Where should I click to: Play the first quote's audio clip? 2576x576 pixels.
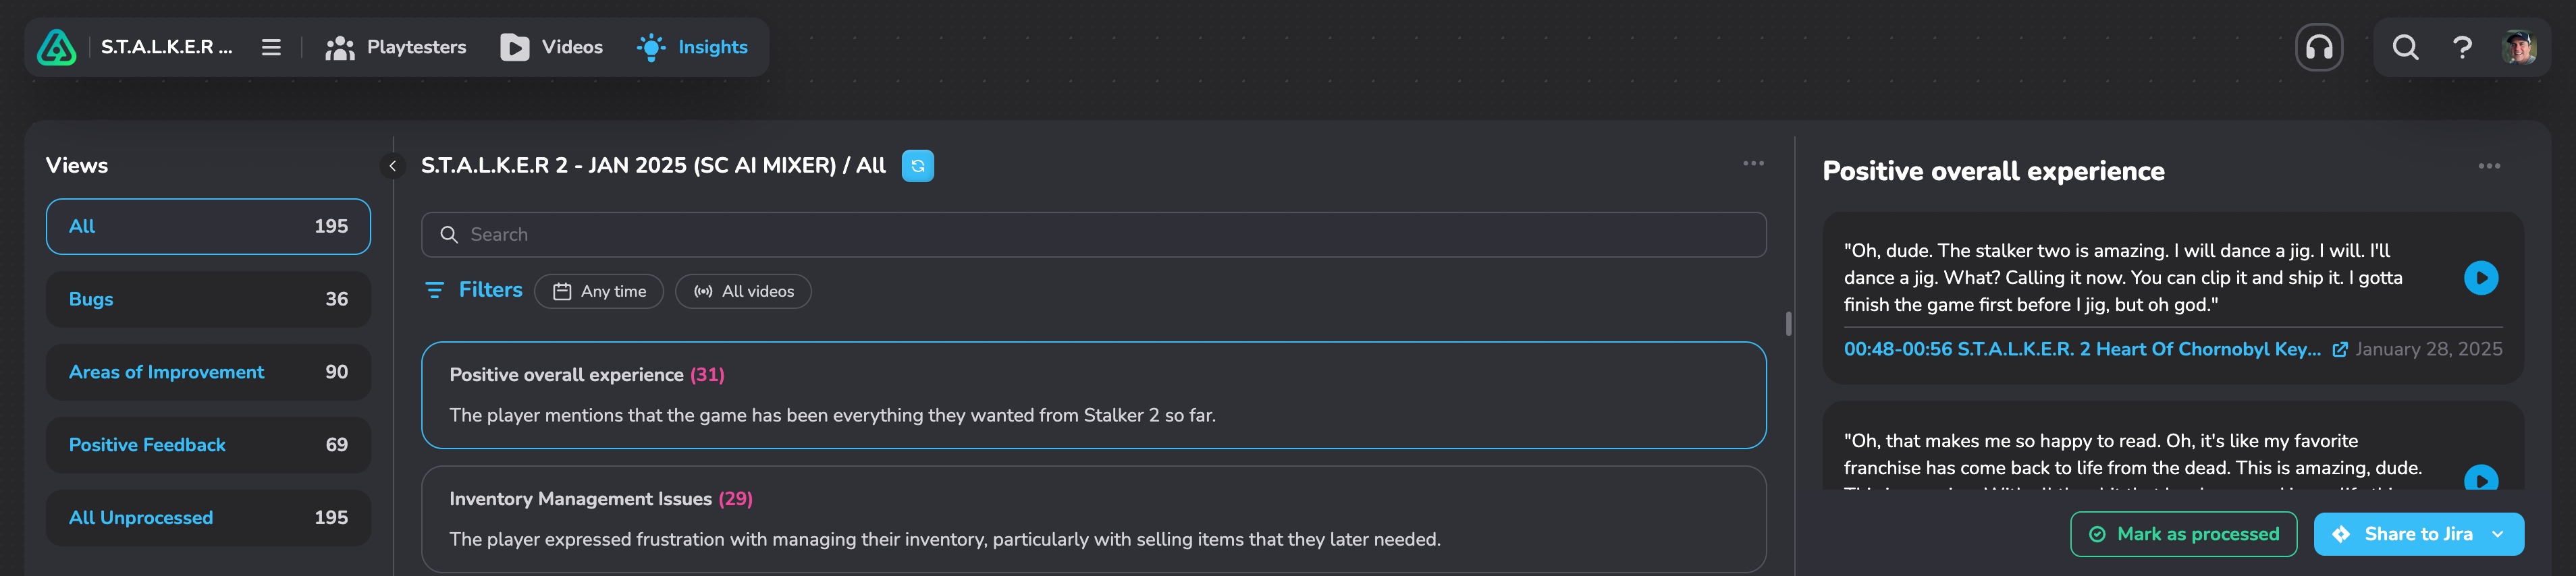(x=2480, y=278)
